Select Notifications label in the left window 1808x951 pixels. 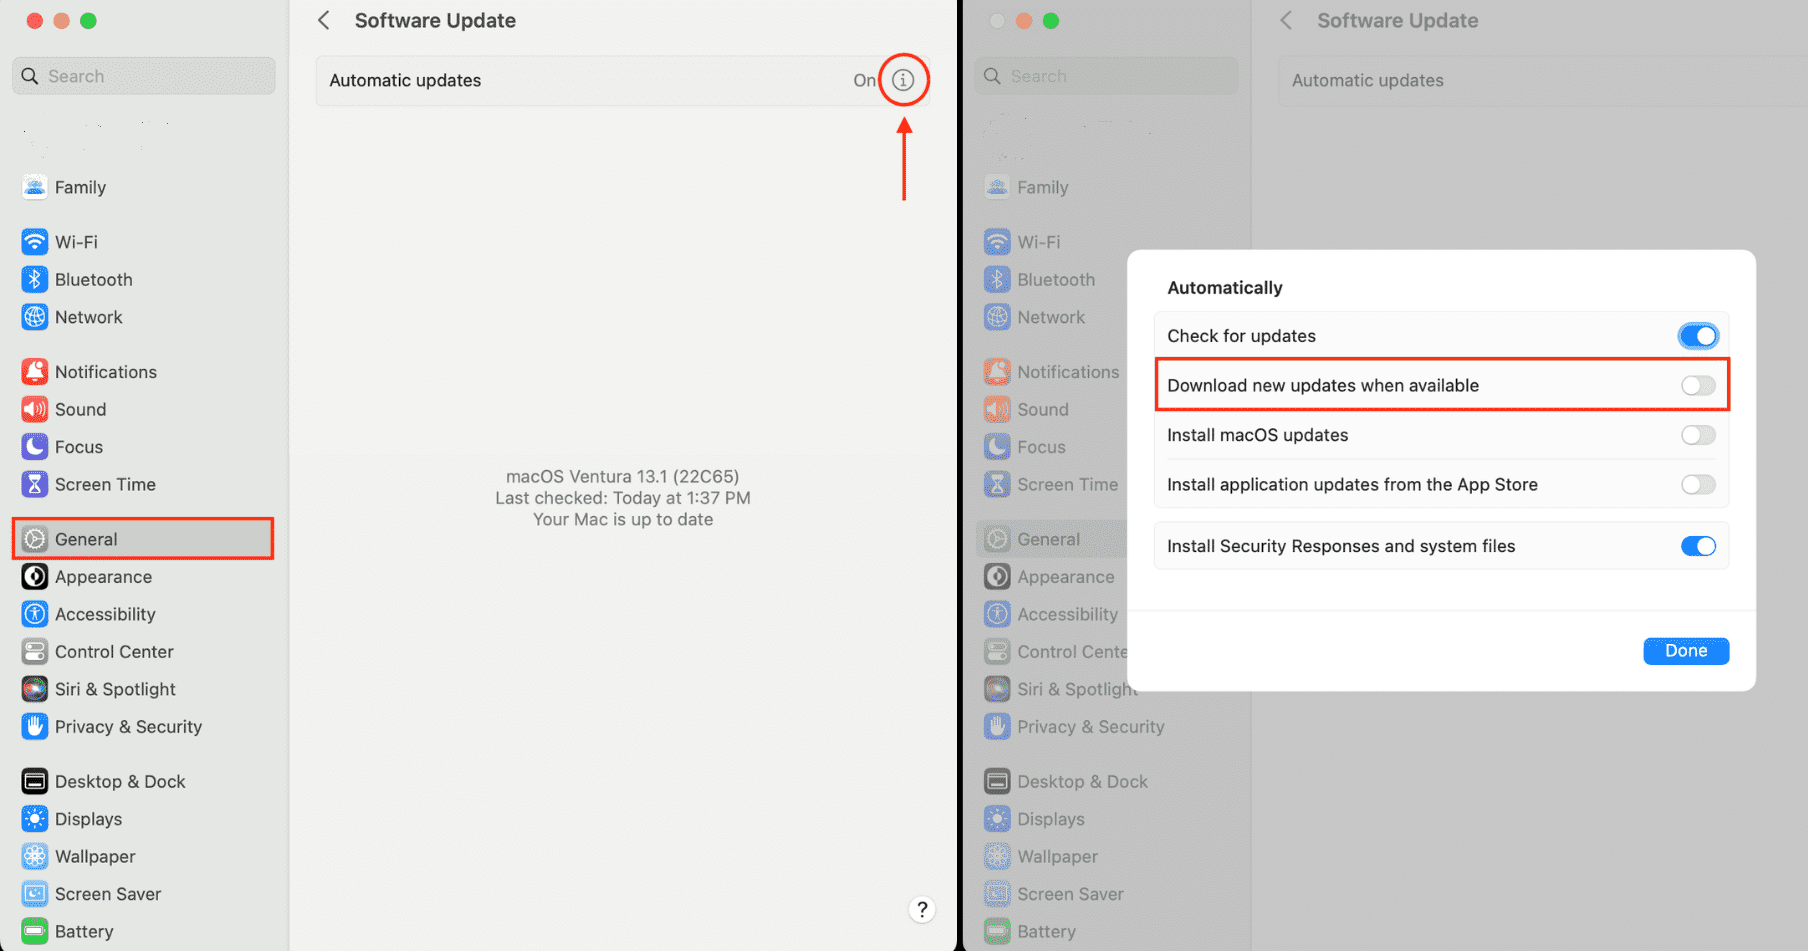pos(106,372)
